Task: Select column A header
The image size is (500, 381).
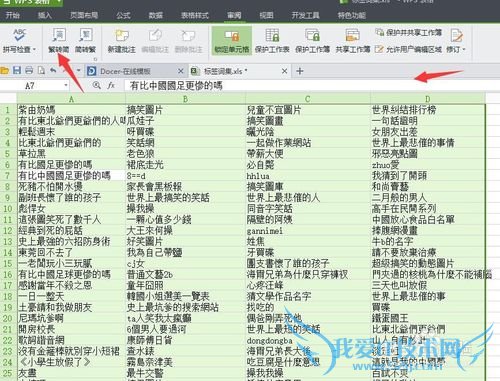Action: point(71,99)
